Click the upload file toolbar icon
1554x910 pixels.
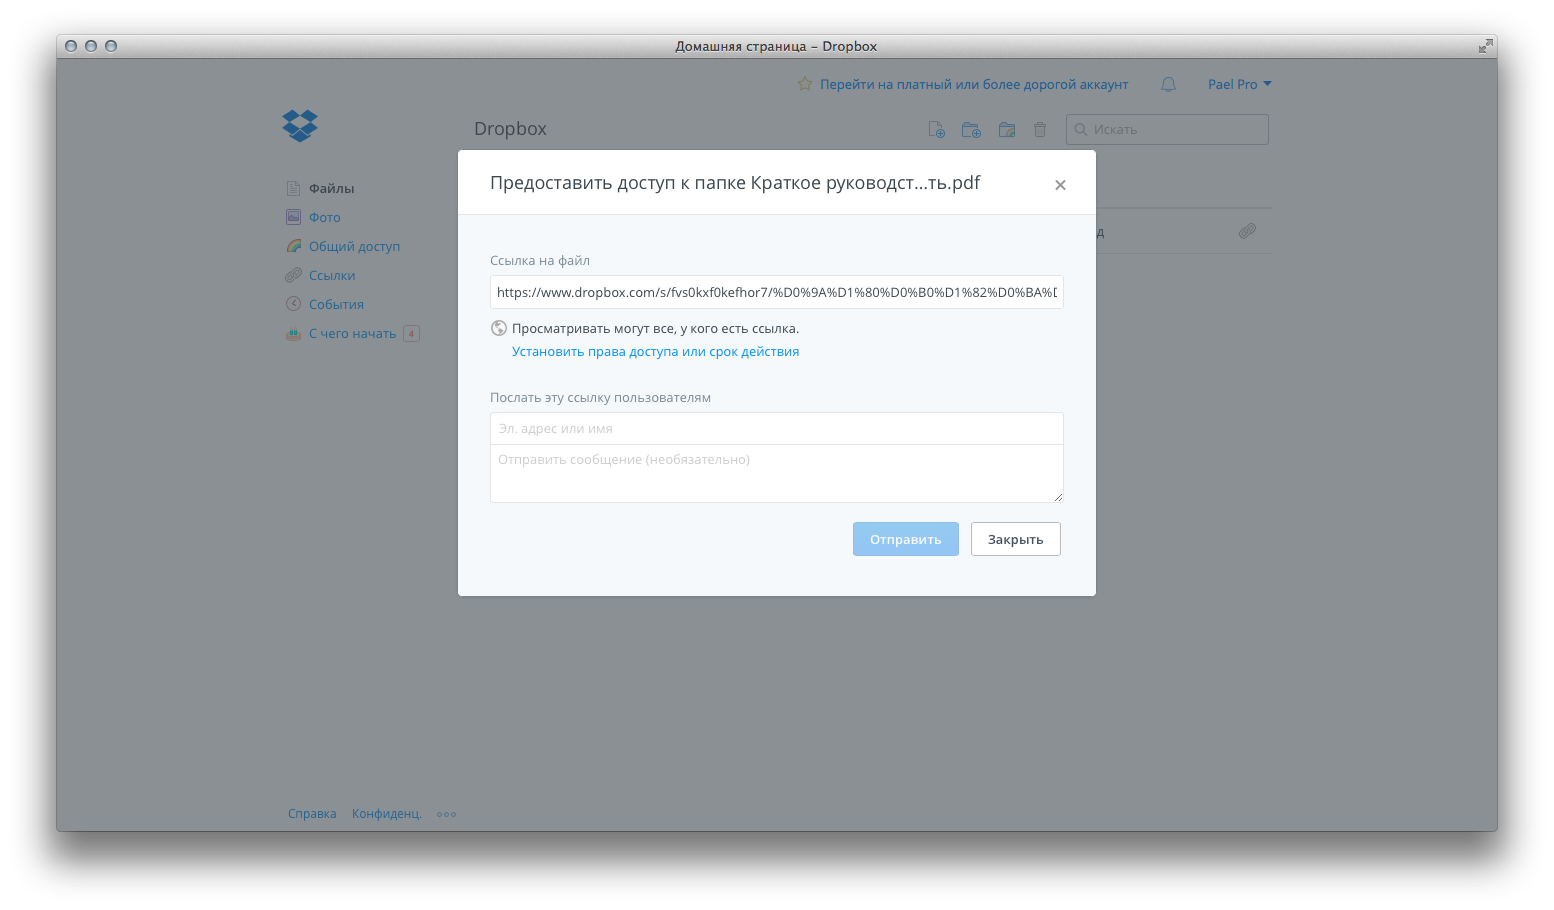pos(936,130)
